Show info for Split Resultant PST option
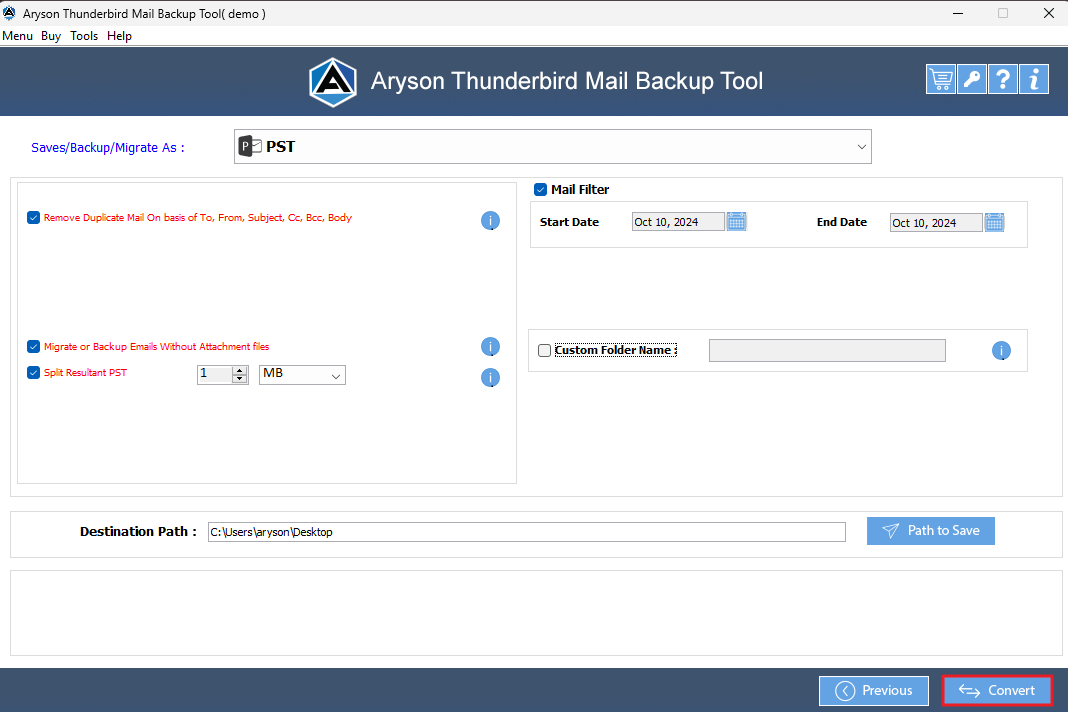The width and height of the screenshot is (1068, 712). click(x=490, y=377)
